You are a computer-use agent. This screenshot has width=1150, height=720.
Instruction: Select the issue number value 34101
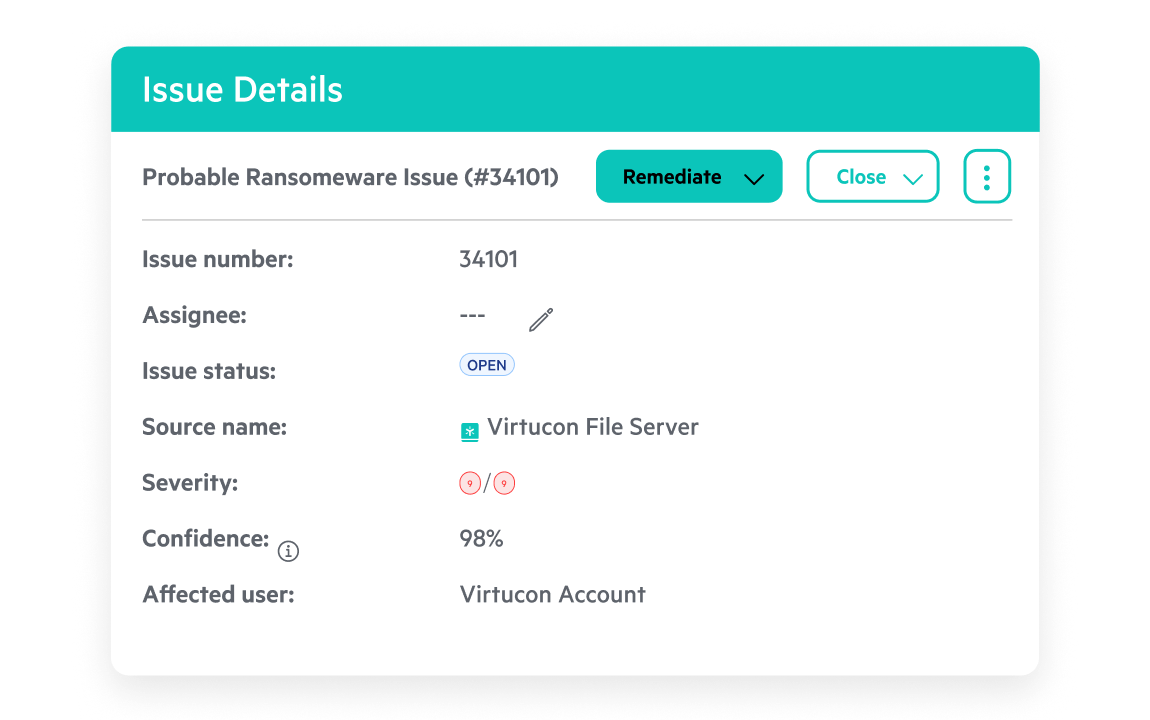pyautogui.click(x=488, y=259)
